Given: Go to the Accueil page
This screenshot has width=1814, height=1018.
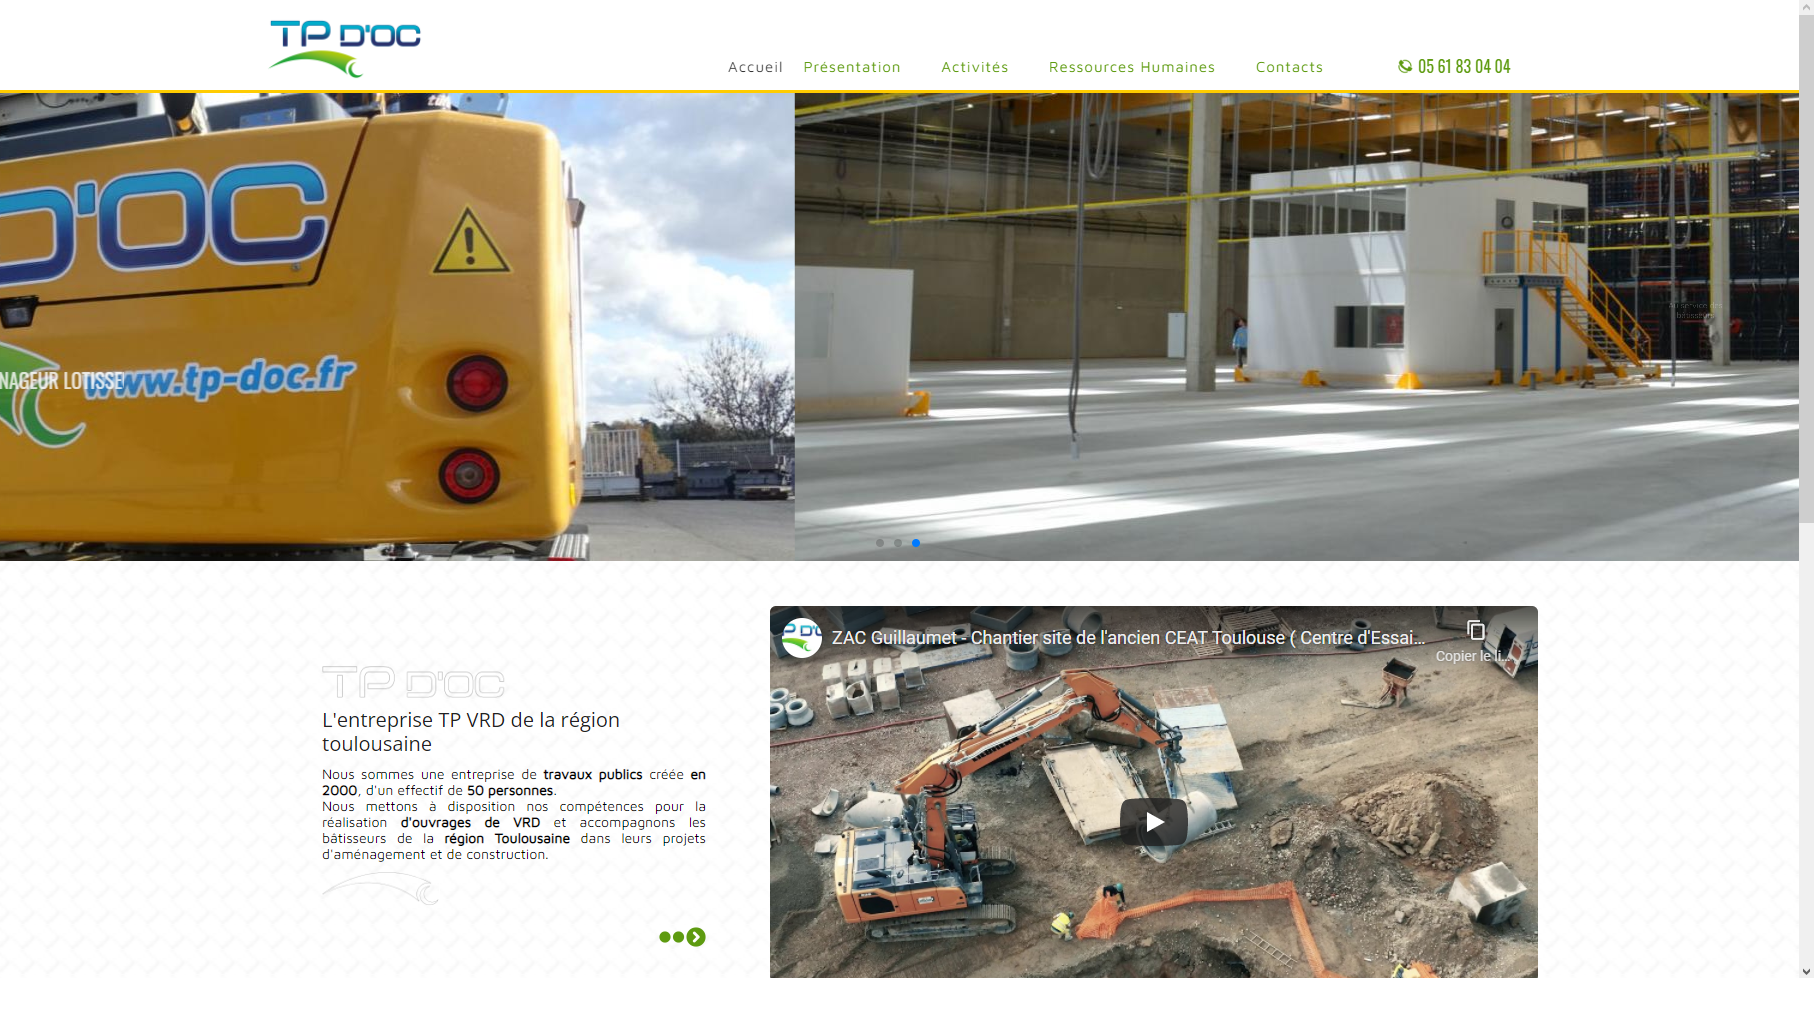Looking at the screenshot, I should (755, 67).
